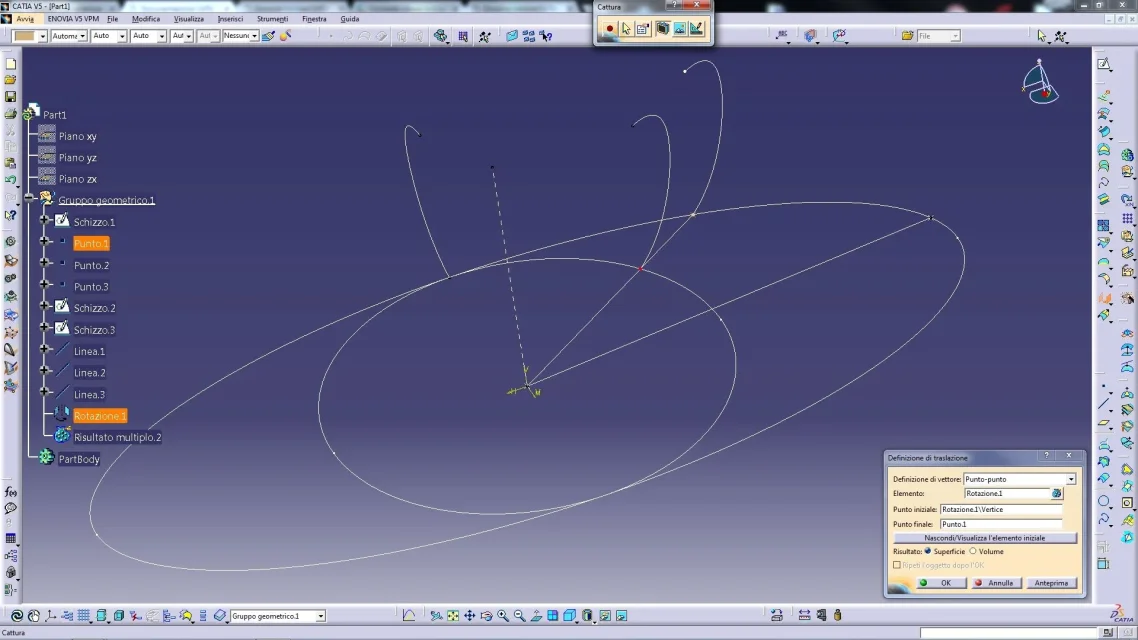Open the Avvia menu

[25, 19]
